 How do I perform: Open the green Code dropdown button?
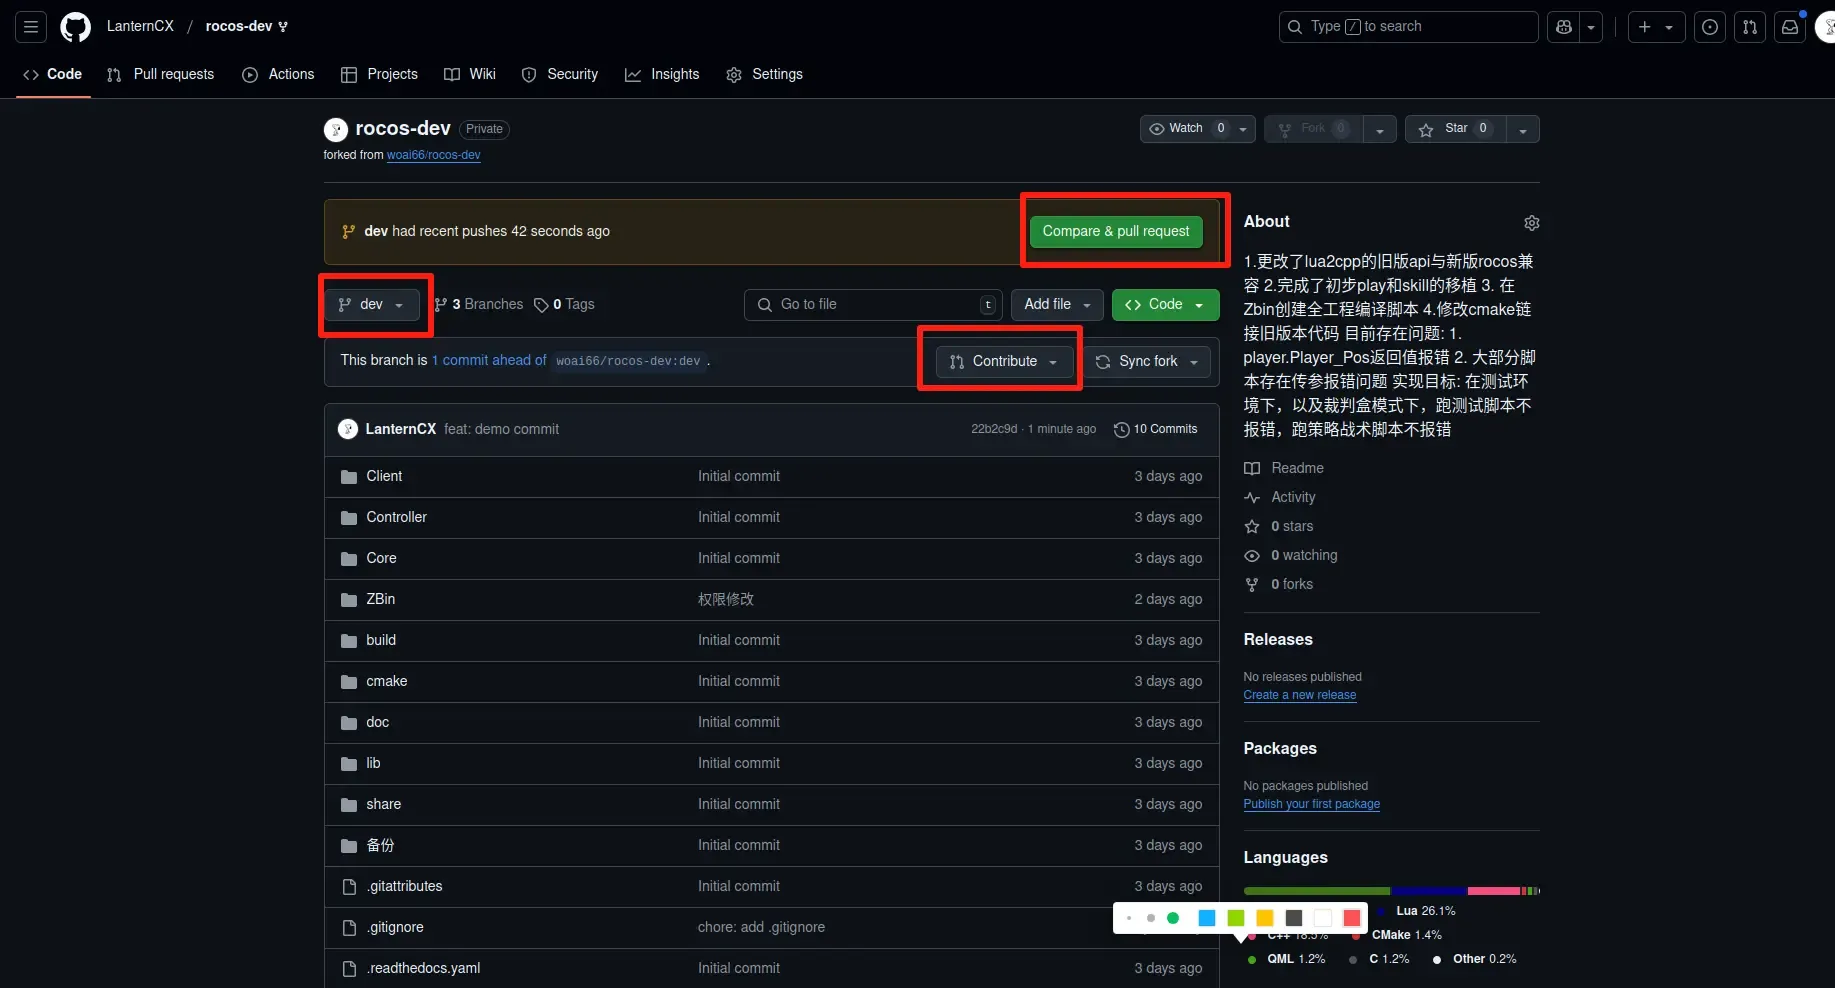1165,305
